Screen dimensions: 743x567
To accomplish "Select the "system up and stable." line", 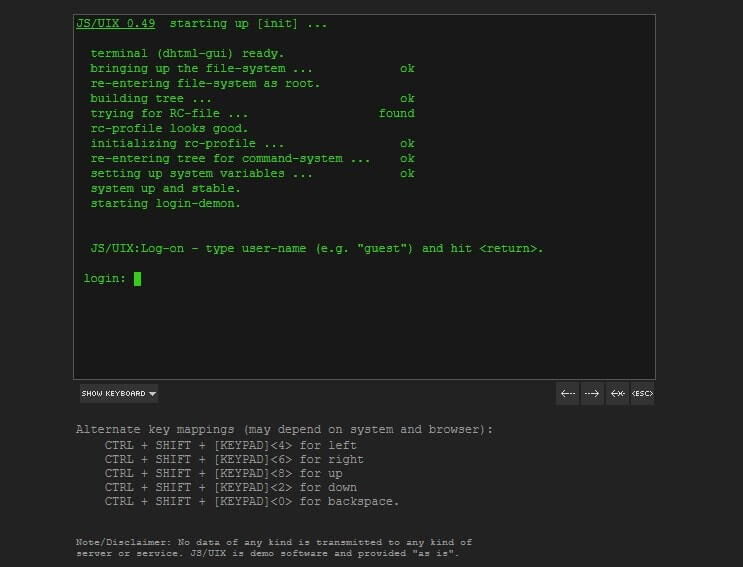I will (x=165, y=189).
